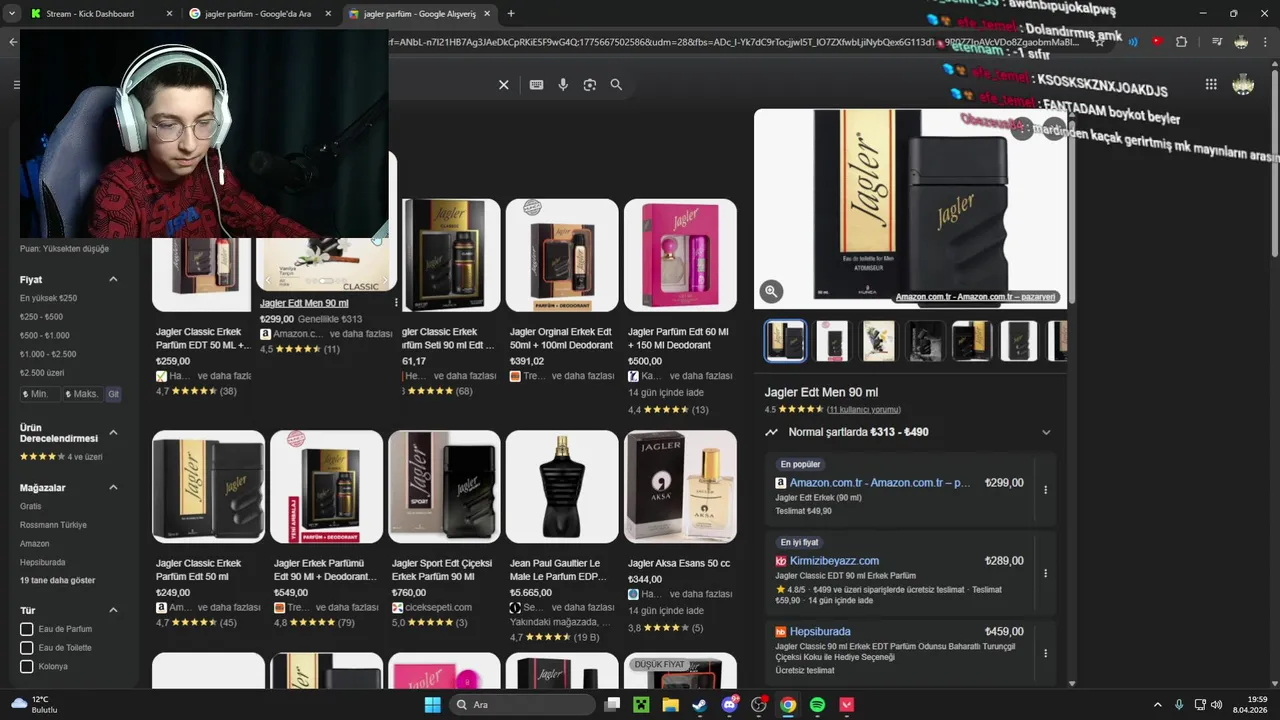Filter by price ₺1.000 - ₺2.500
Viewport: 1280px width, 720px height.
48,354
